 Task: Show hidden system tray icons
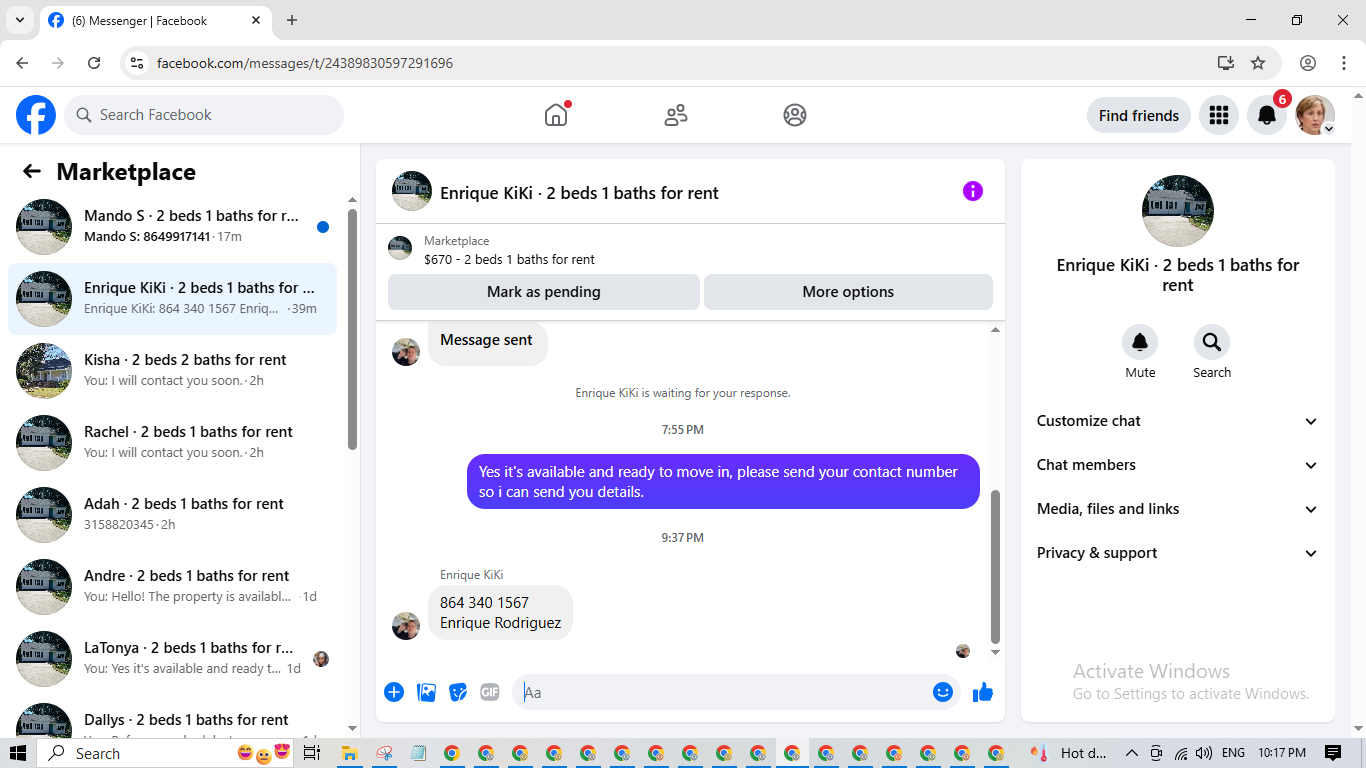pyautogui.click(x=1132, y=753)
